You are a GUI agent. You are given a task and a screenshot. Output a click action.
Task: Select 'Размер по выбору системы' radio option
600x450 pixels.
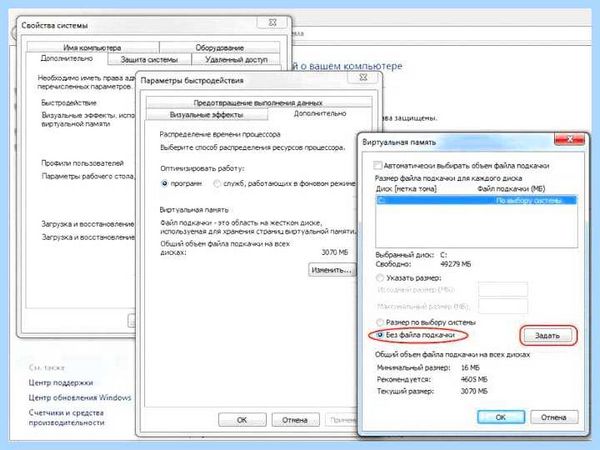point(380,322)
